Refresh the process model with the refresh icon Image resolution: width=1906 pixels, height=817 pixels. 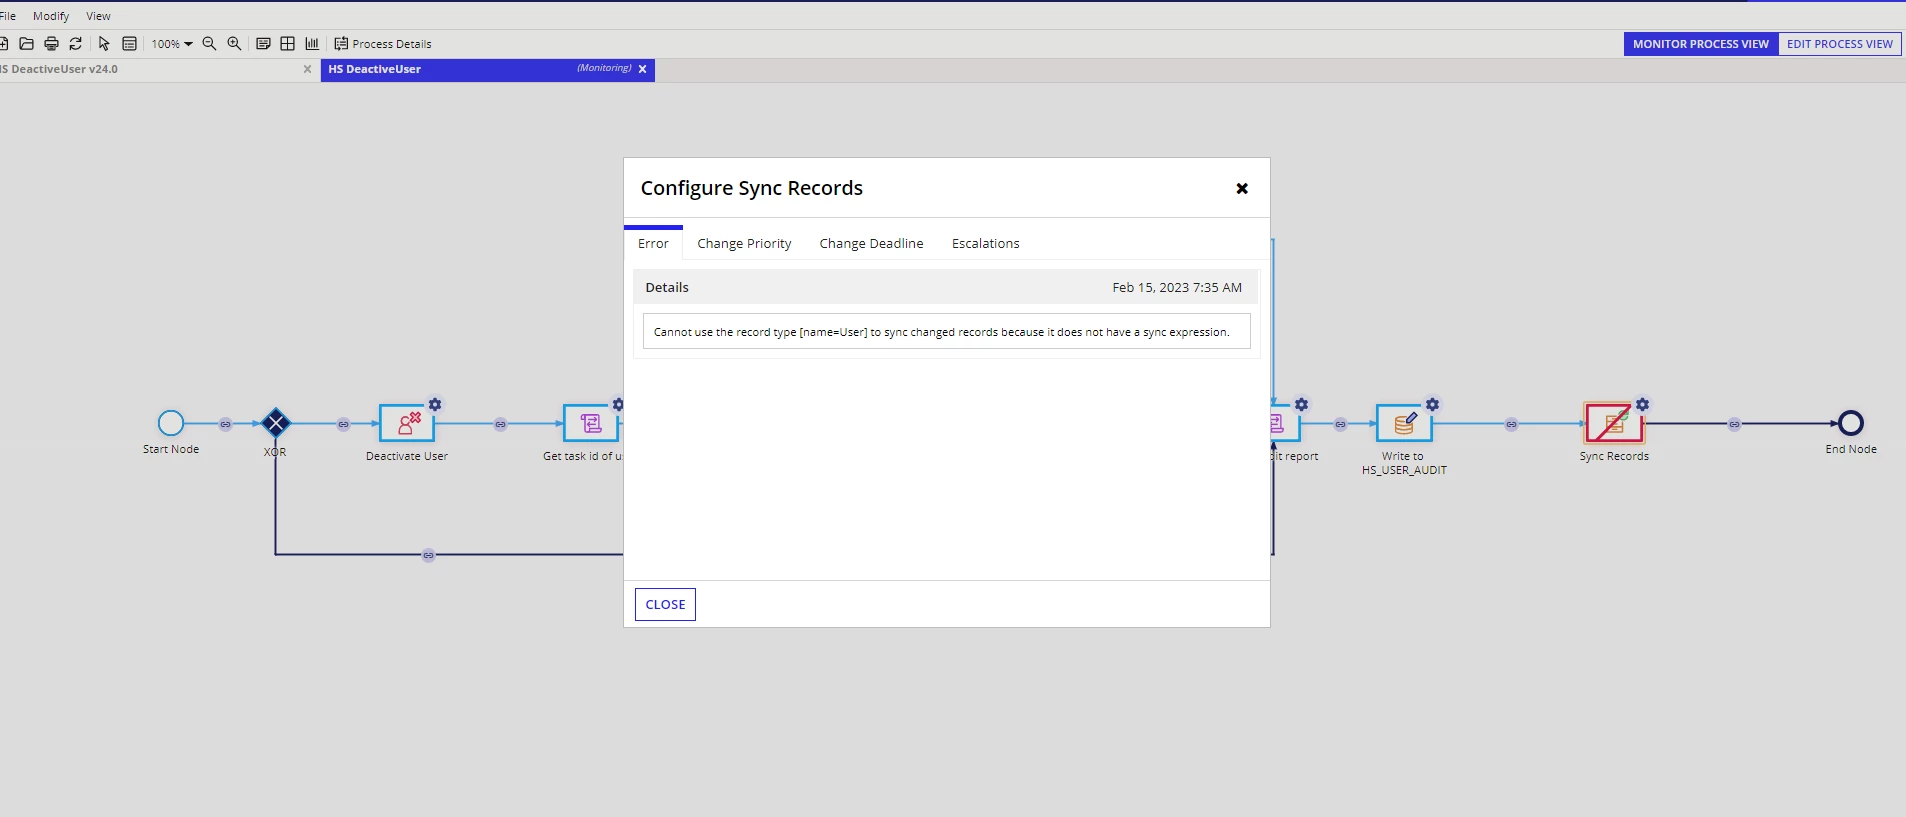pyautogui.click(x=75, y=44)
